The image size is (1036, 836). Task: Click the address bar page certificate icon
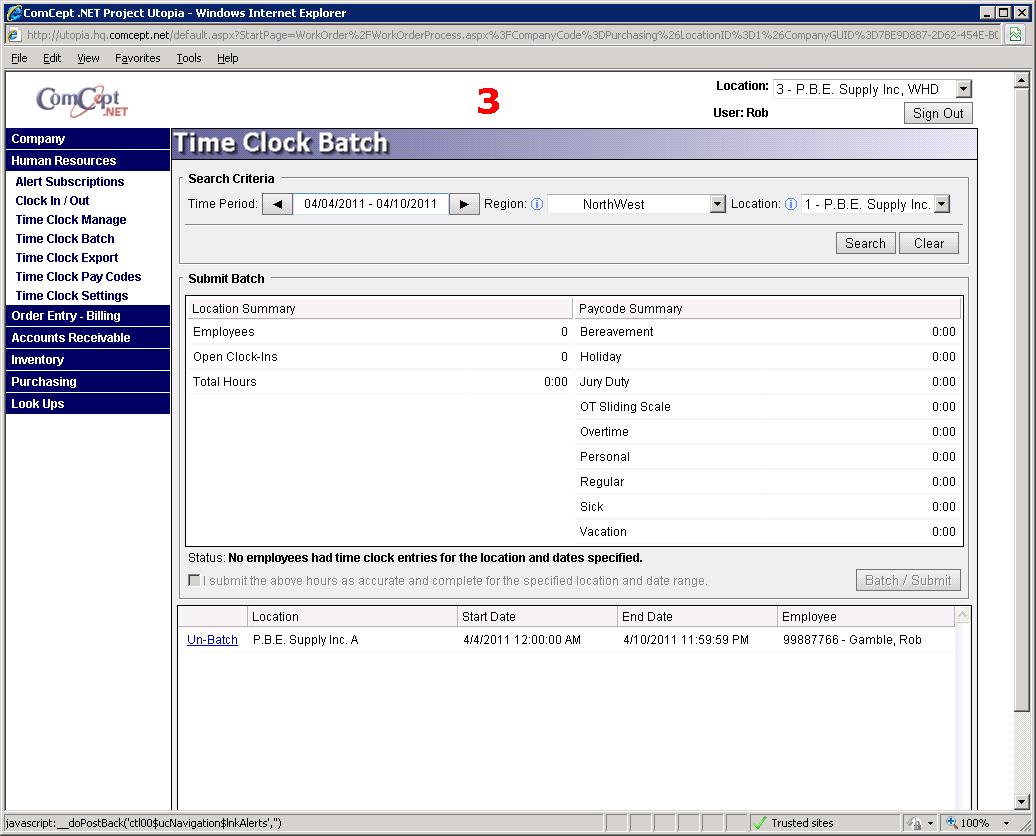pyautogui.click(x=1016, y=34)
